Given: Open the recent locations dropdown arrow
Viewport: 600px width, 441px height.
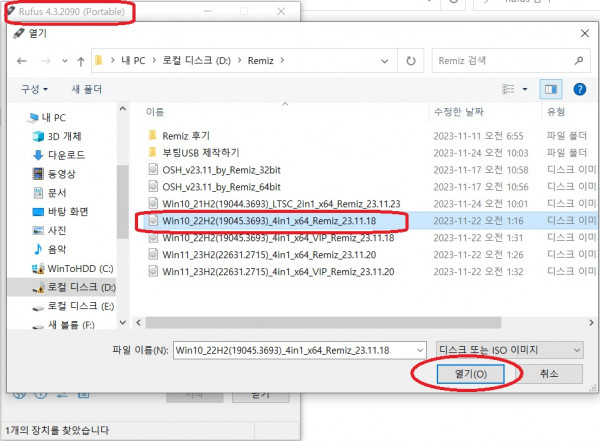Looking at the screenshot, I should click(65, 61).
